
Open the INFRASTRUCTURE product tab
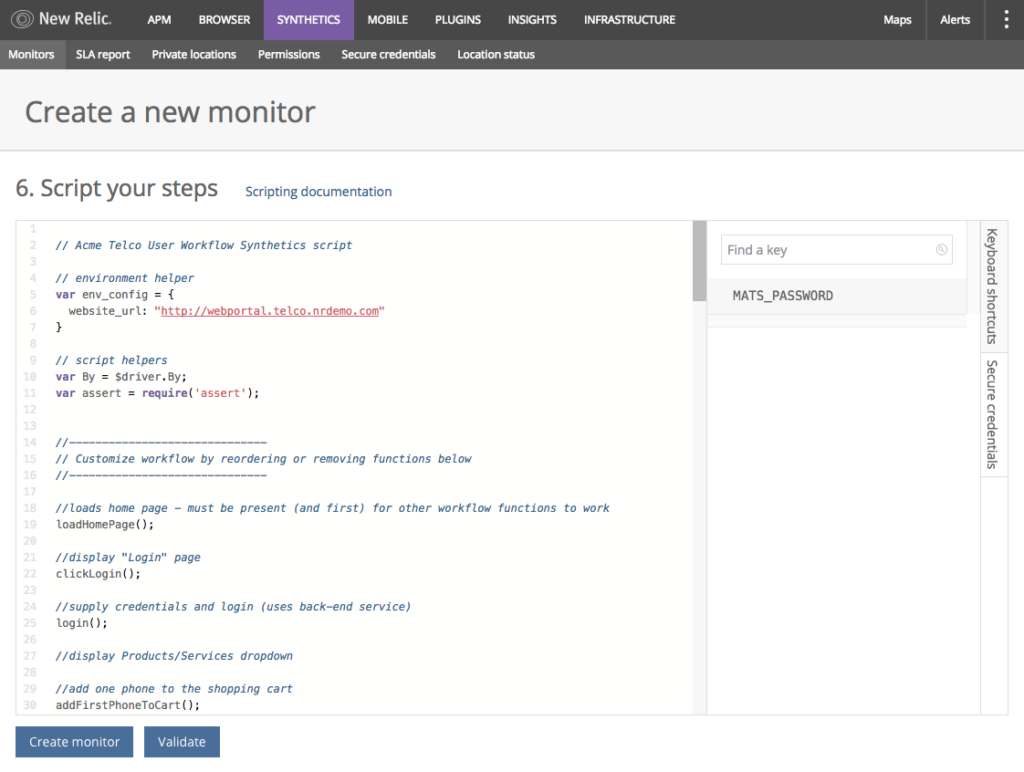[x=630, y=20]
